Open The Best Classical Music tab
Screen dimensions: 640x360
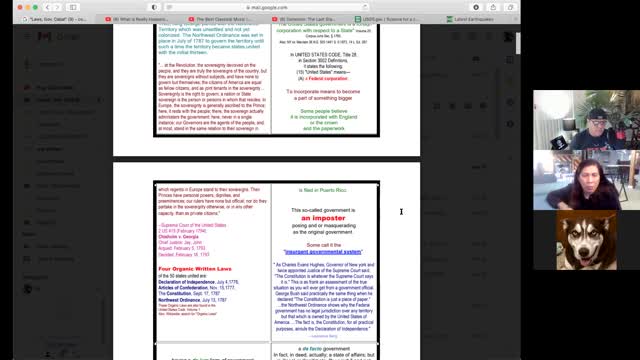[220, 19]
